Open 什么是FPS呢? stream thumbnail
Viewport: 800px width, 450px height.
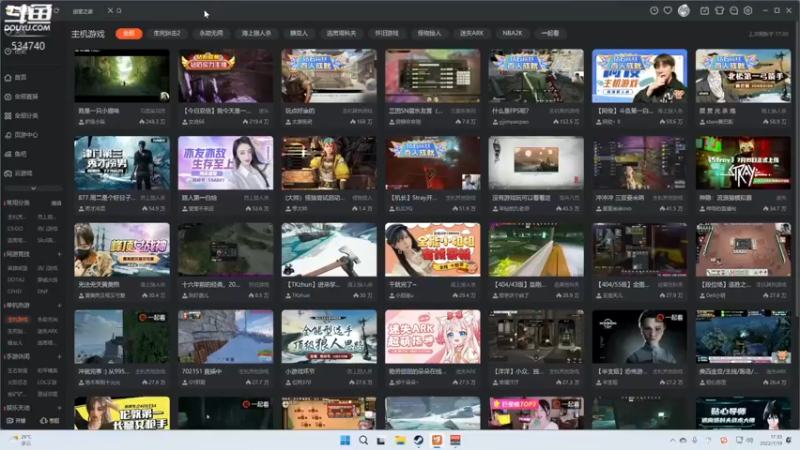pos(536,76)
